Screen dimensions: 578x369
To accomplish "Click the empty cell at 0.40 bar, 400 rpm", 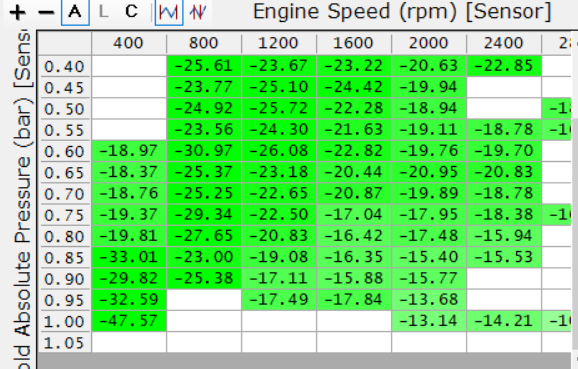I will [129, 66].
